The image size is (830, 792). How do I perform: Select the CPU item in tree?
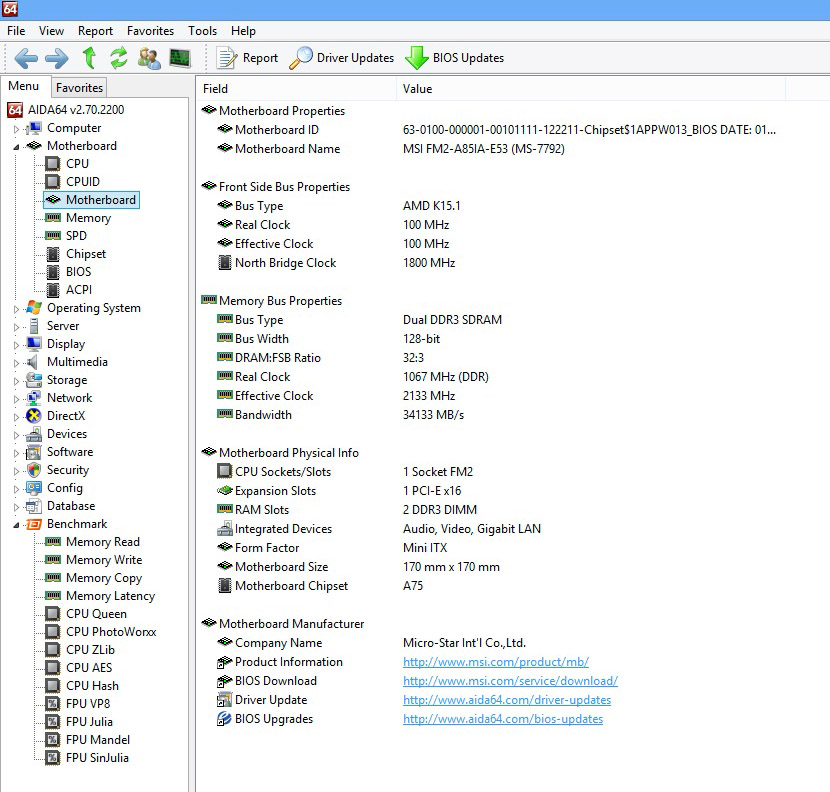coord(67,164)
